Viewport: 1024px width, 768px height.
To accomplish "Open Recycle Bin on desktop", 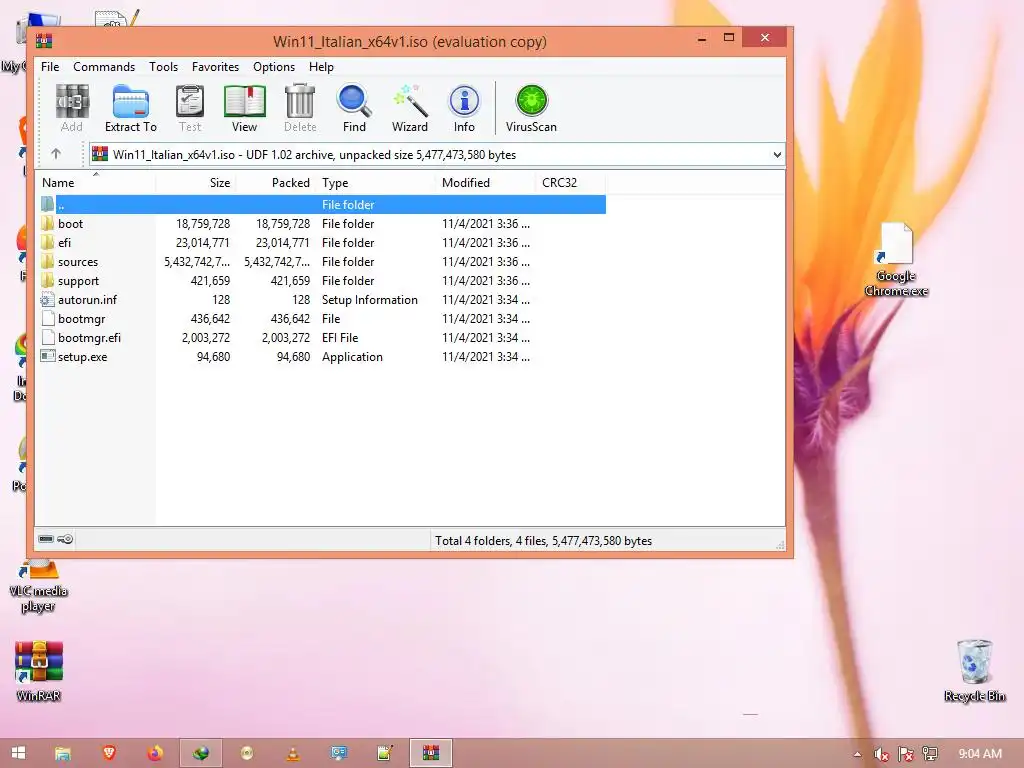I will pyautogui.click(x=974, y=670).
